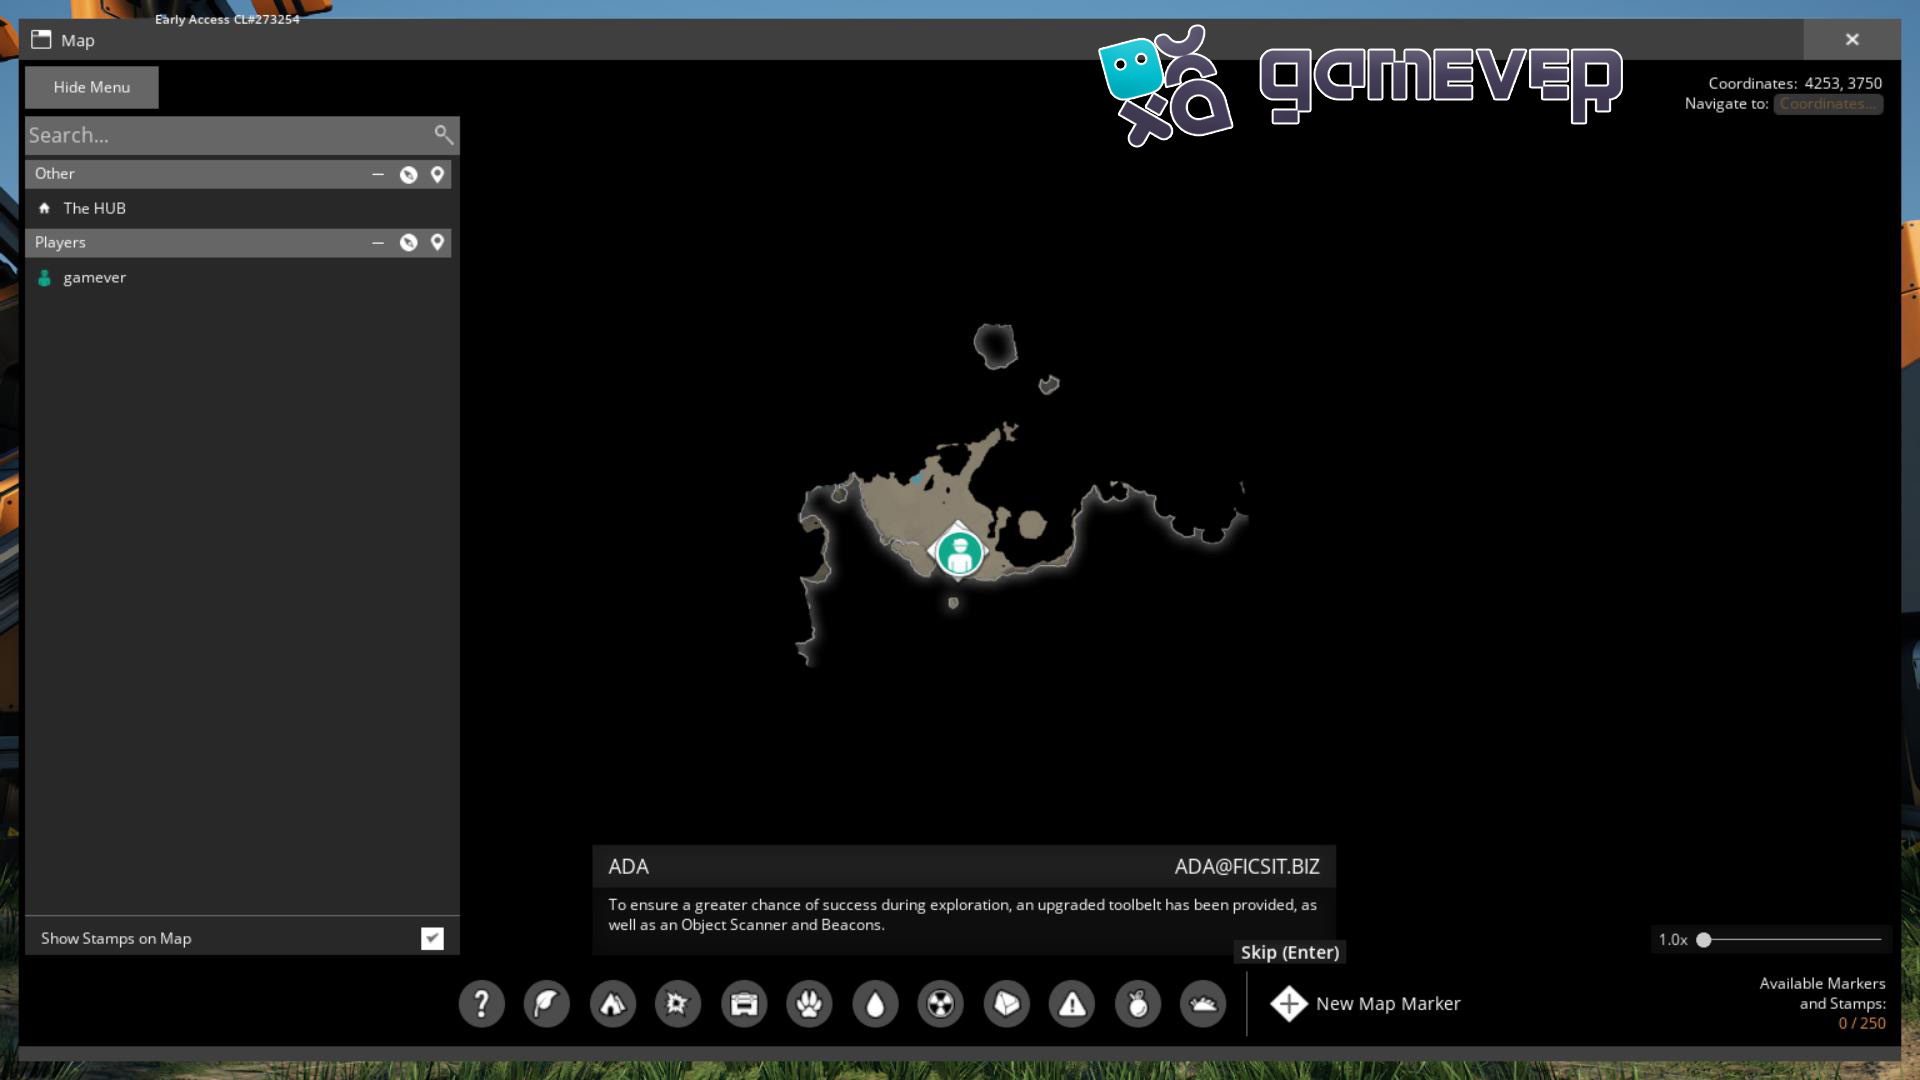Select the leaf stamp icon

point(547,1003)
